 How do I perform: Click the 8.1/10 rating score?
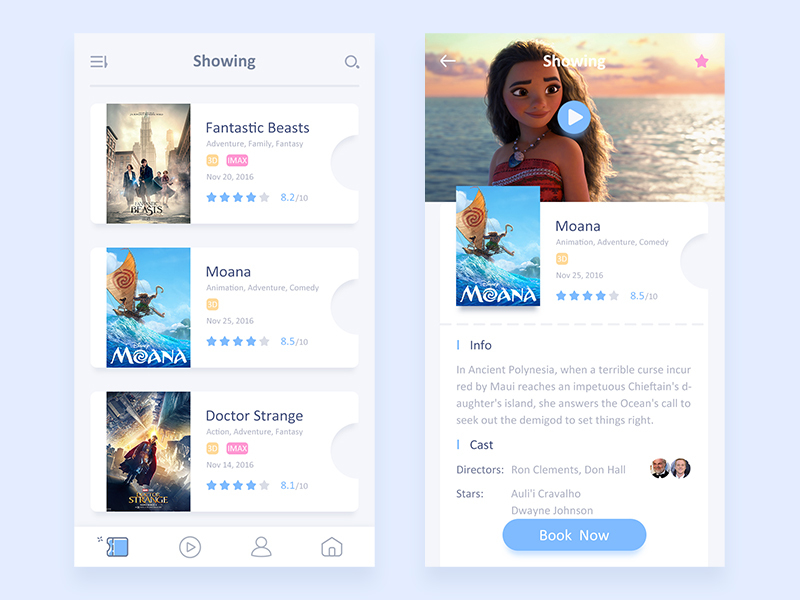pos(294,485)
